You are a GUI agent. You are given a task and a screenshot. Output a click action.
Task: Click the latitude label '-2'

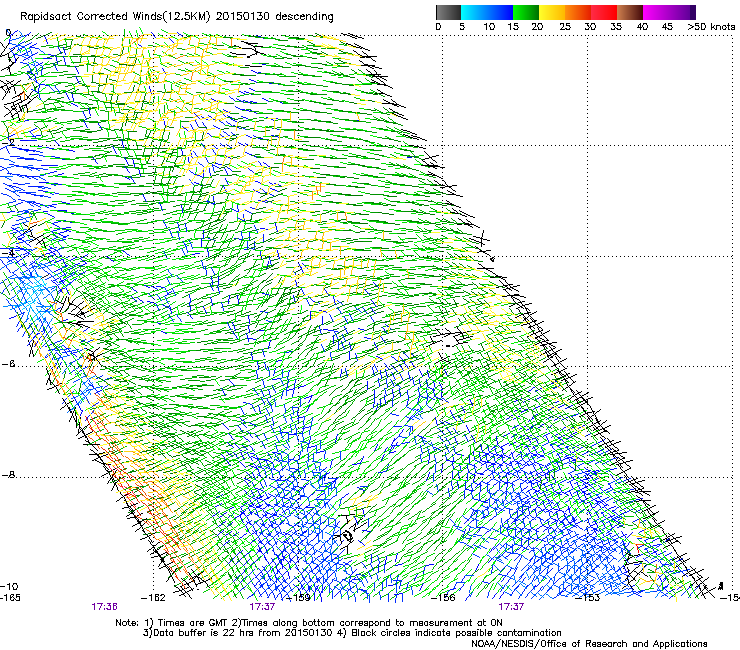click(8, 143)
